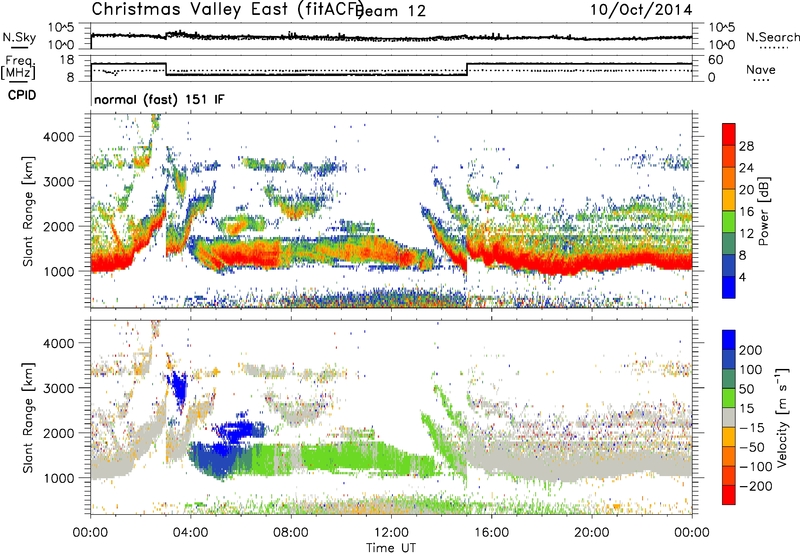800x554 pixels.
Task: Pick Power colorbar segment between 20 and 24
Action: pyautogui.click(x=729, y=178)
